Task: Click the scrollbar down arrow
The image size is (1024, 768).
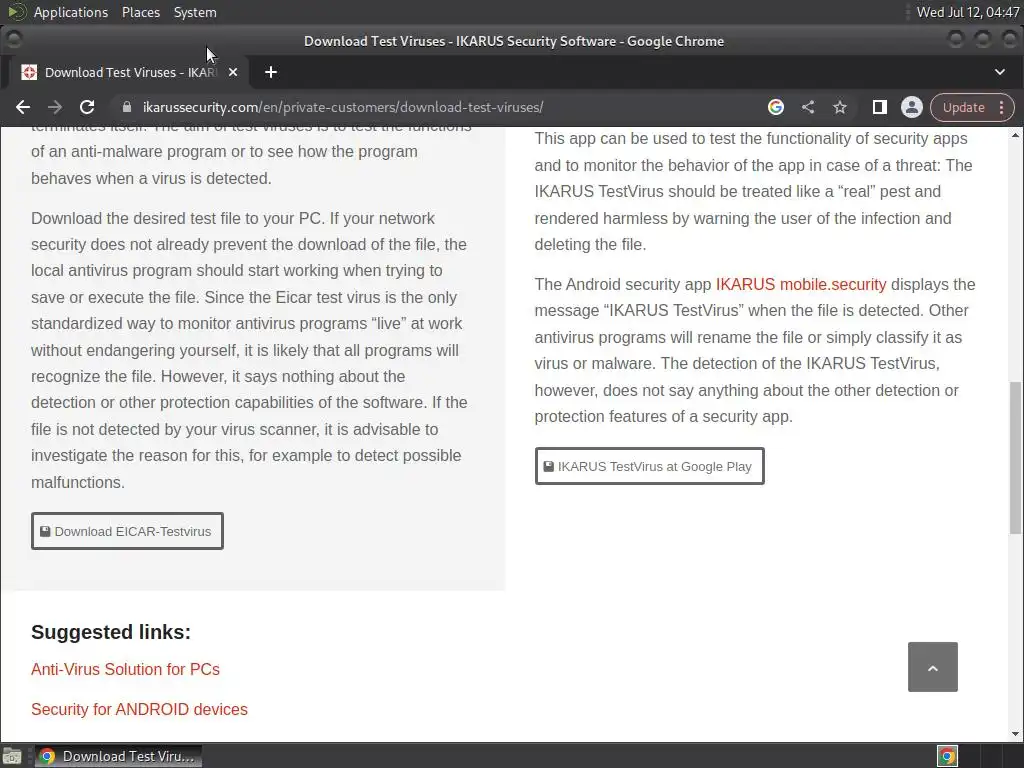Action: coord(1016,734)
